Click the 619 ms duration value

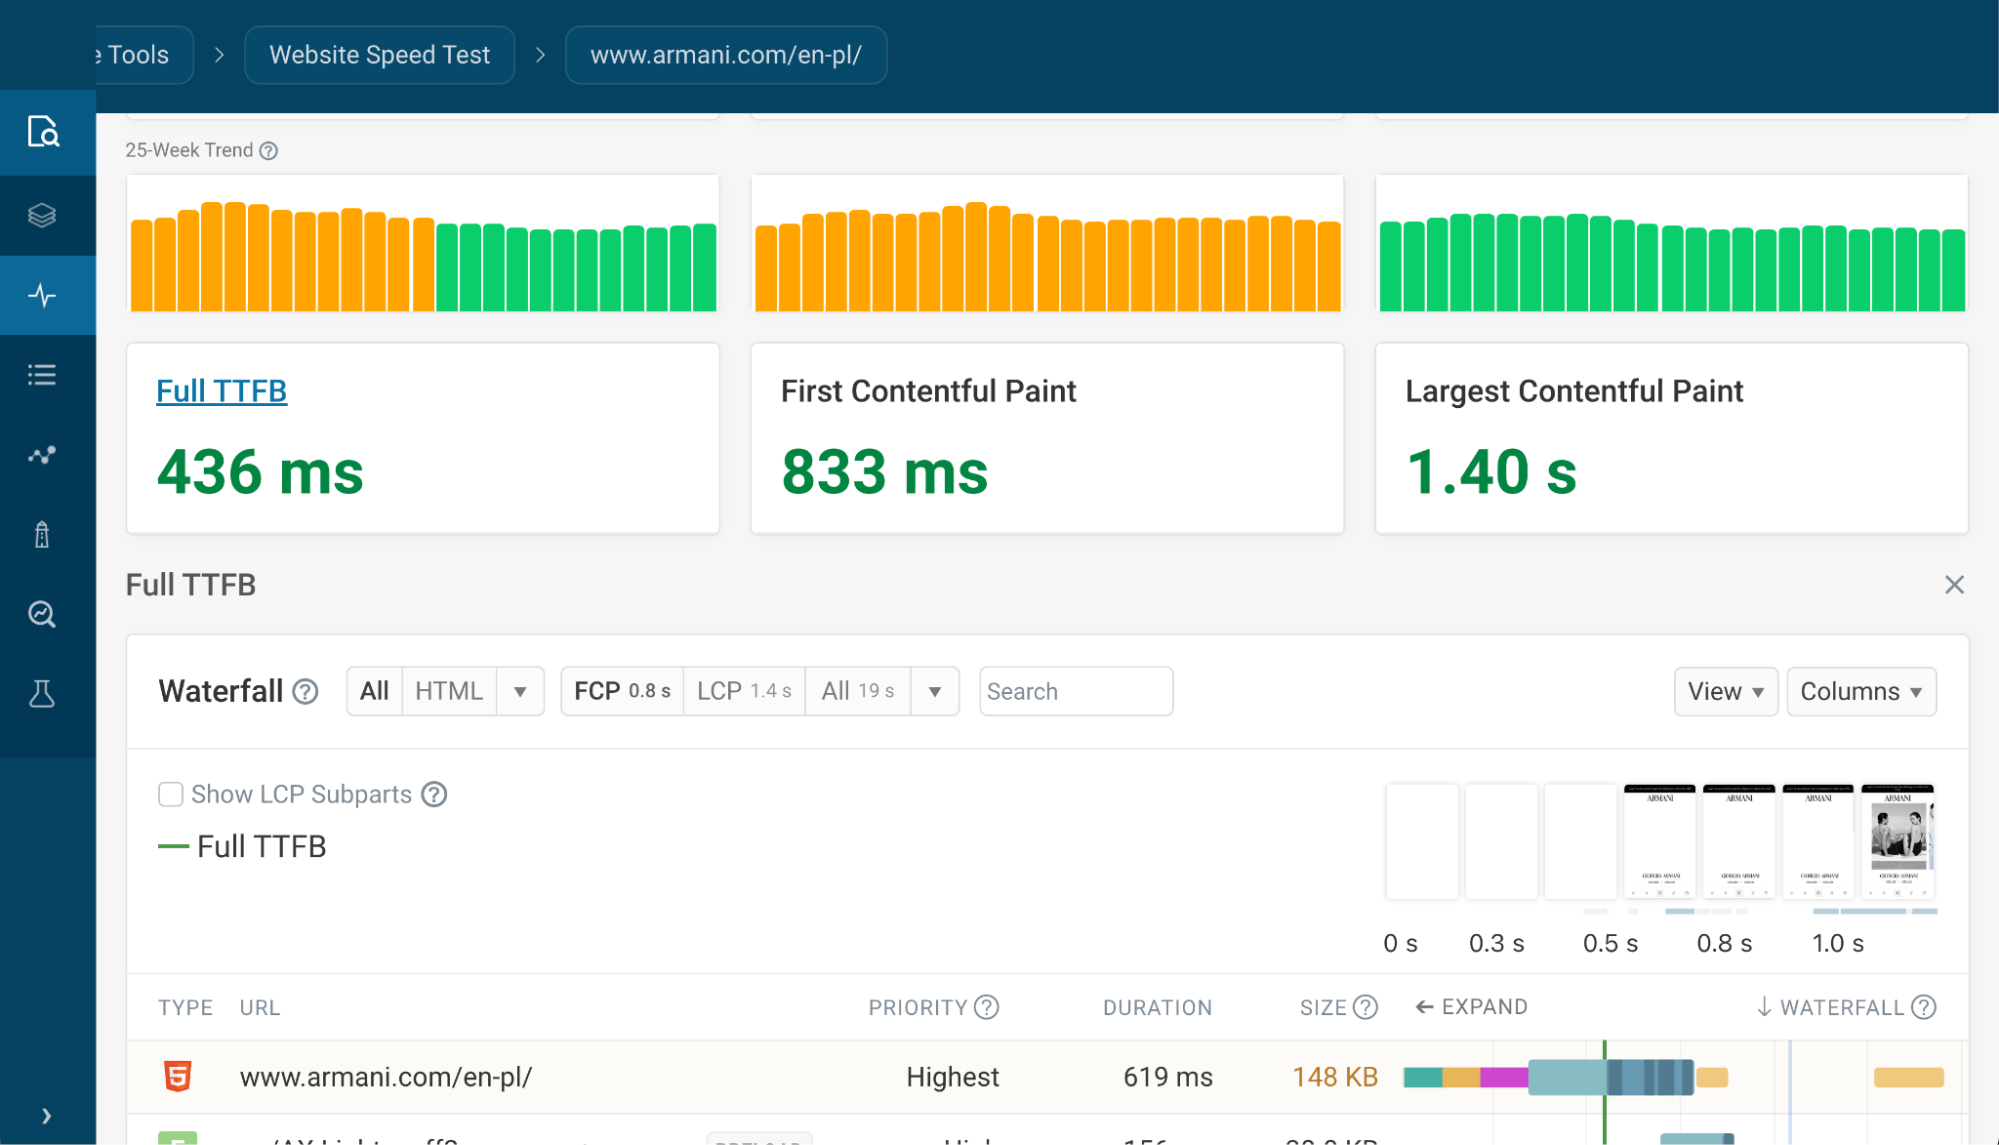coord(1167,1077)
